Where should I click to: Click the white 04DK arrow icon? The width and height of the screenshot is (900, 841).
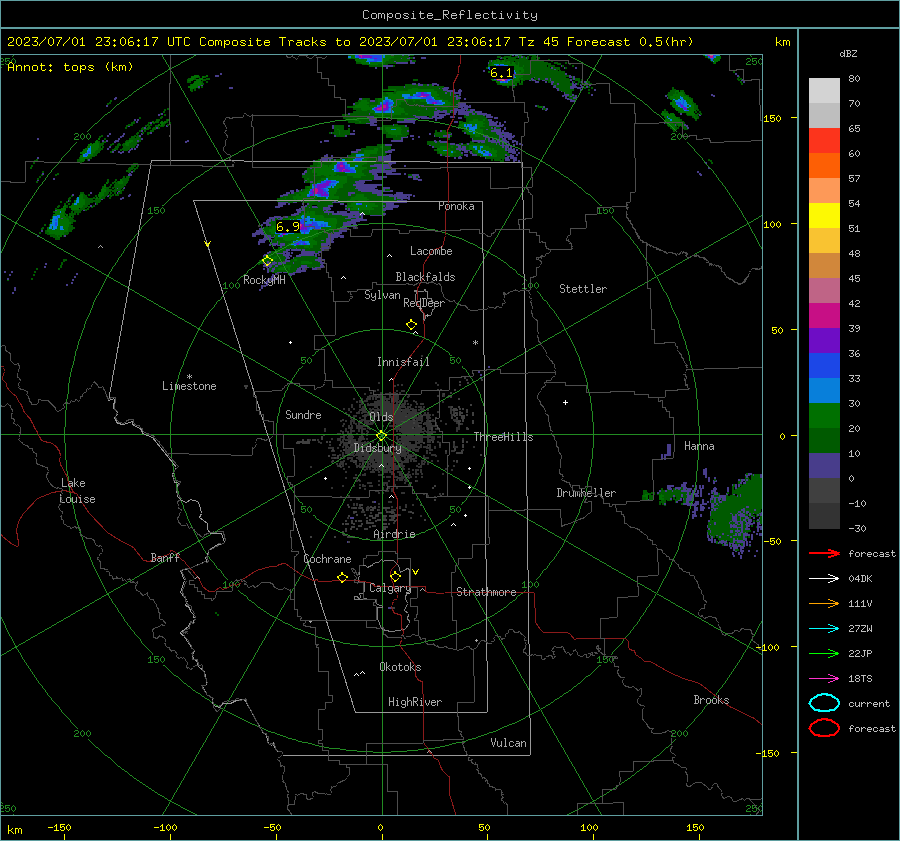tap(824, 579)
